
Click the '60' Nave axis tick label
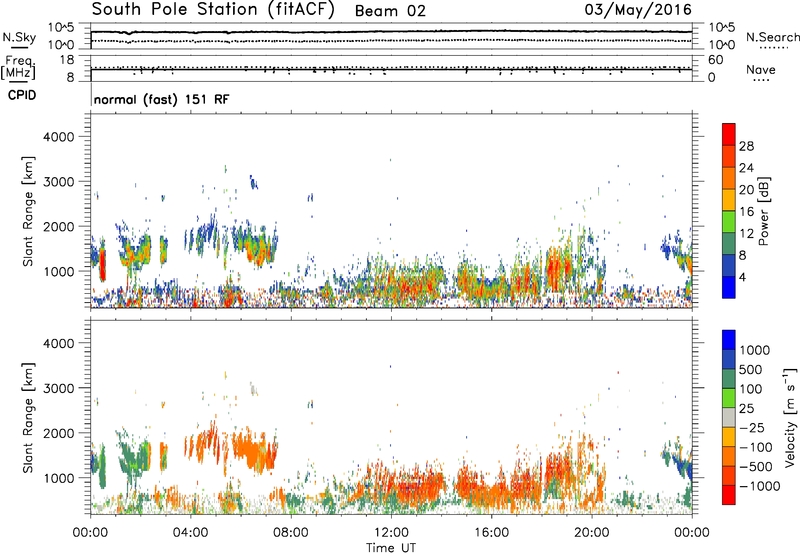click(716, 60)
